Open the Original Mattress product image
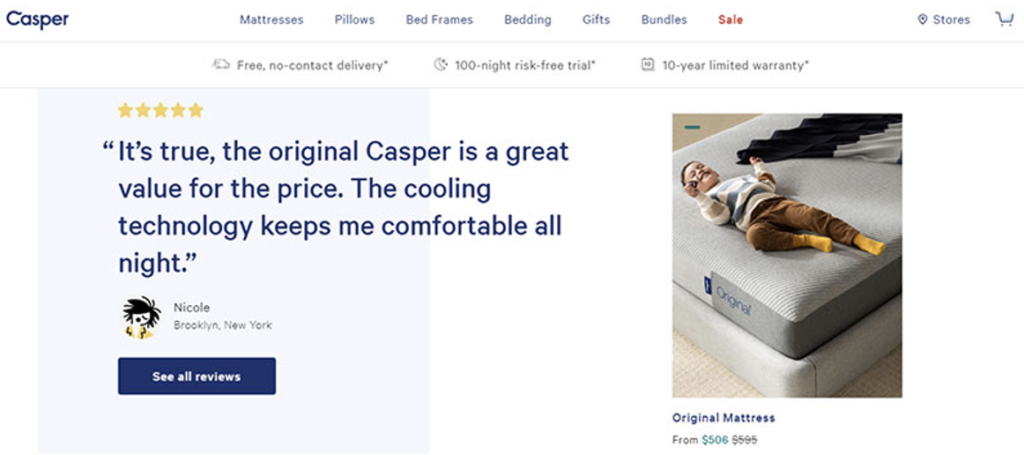This screenshot has height=455, width=1024. tap(787, 255)
